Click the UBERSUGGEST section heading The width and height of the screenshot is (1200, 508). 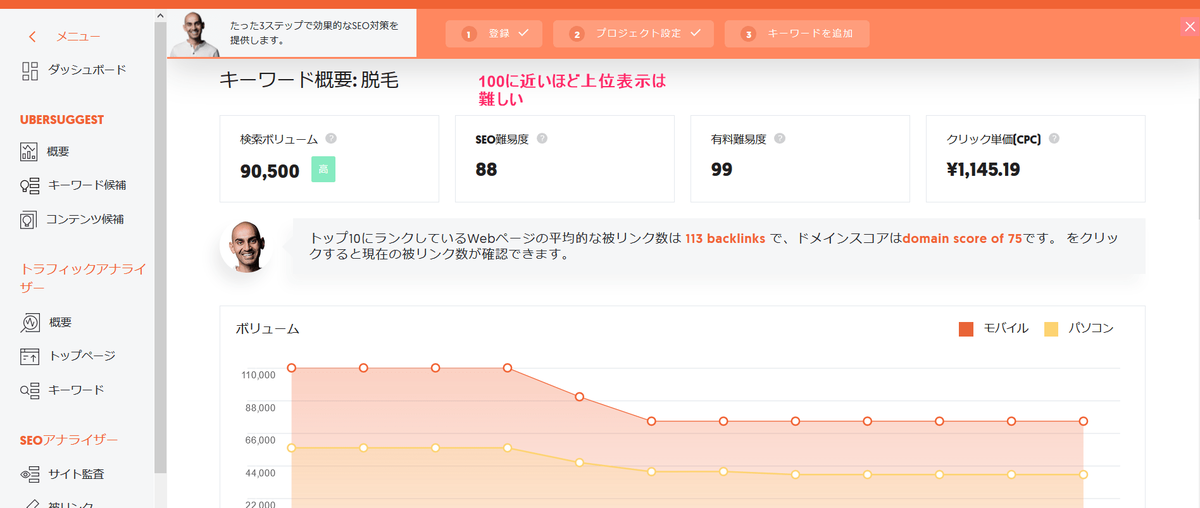62,119
